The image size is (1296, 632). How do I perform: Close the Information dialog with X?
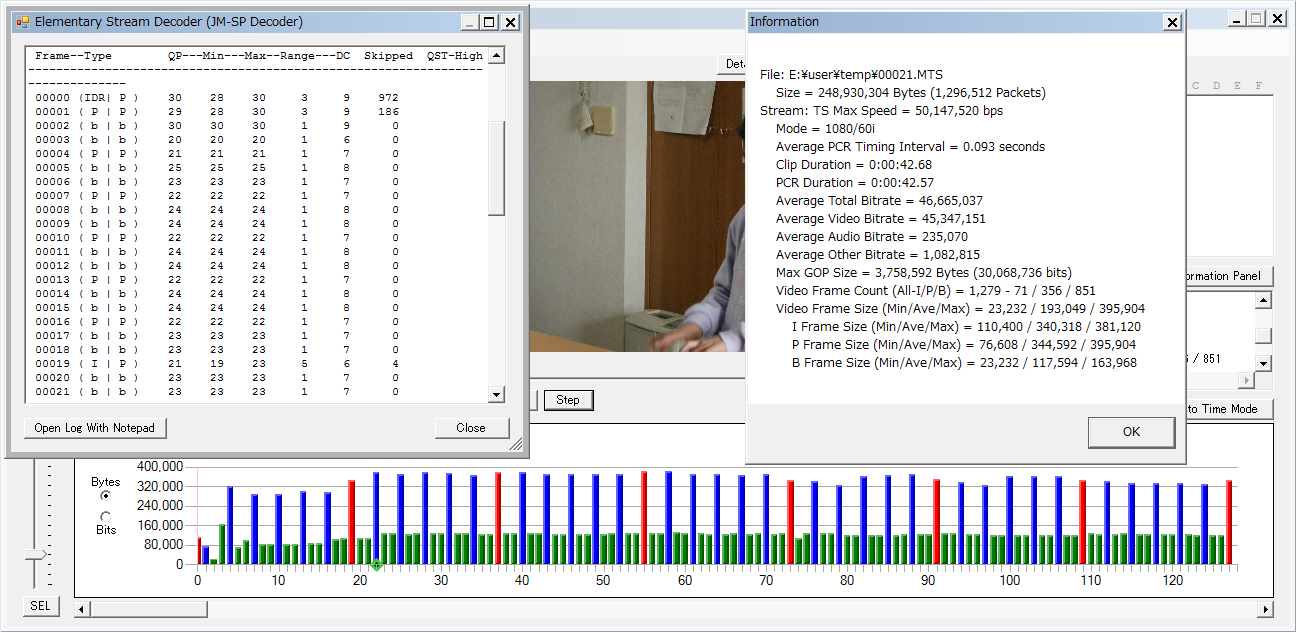tap(1172, 22)
